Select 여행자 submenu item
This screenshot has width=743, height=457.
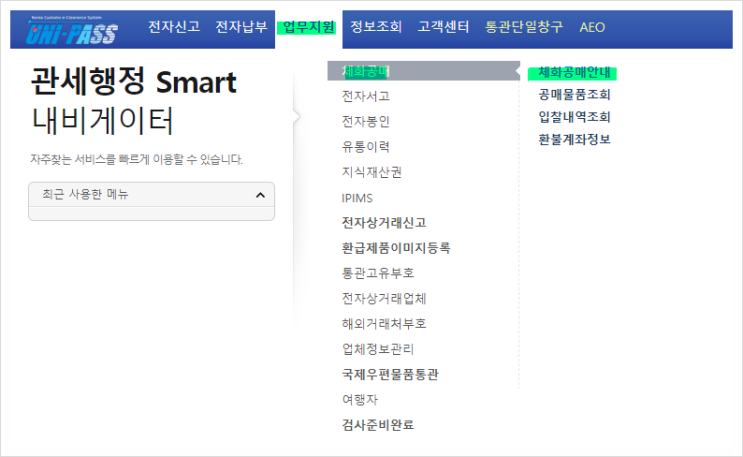(x=360, y=400)
